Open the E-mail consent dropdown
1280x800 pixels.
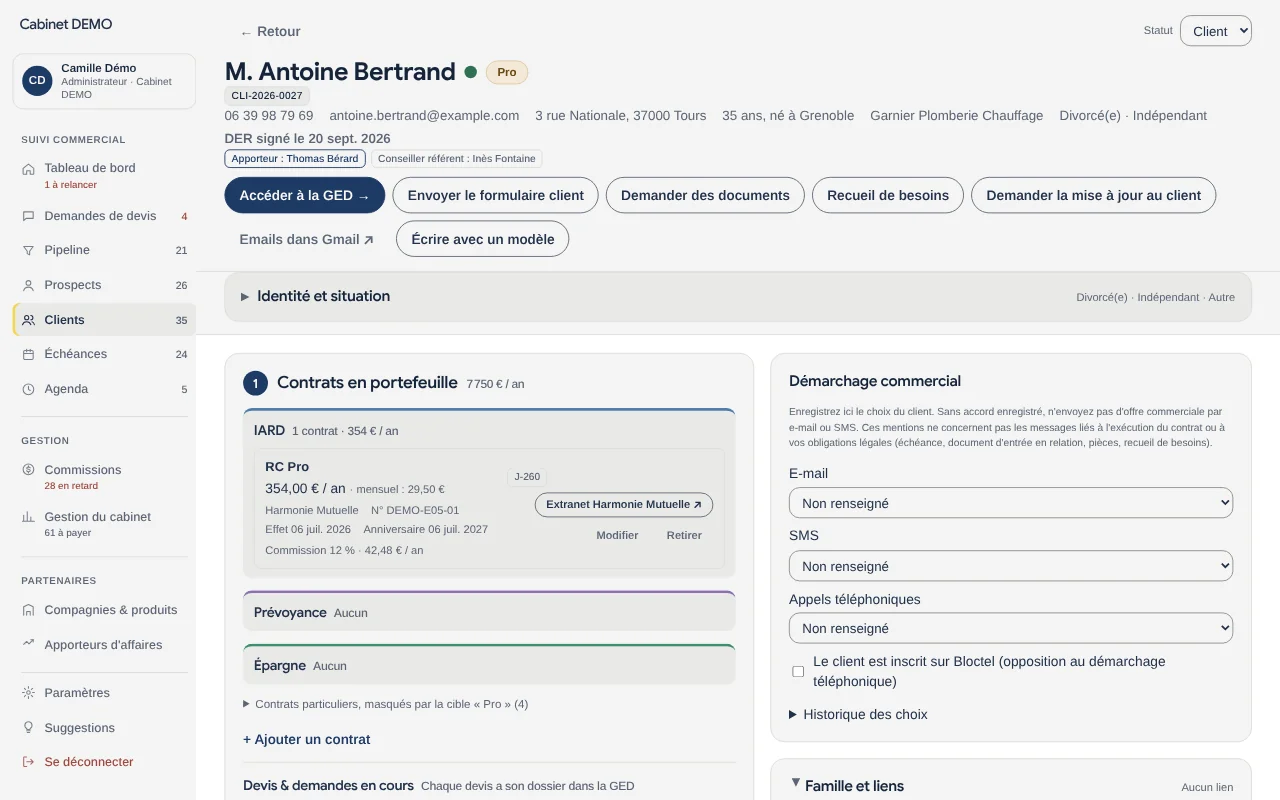[1010, 503]
